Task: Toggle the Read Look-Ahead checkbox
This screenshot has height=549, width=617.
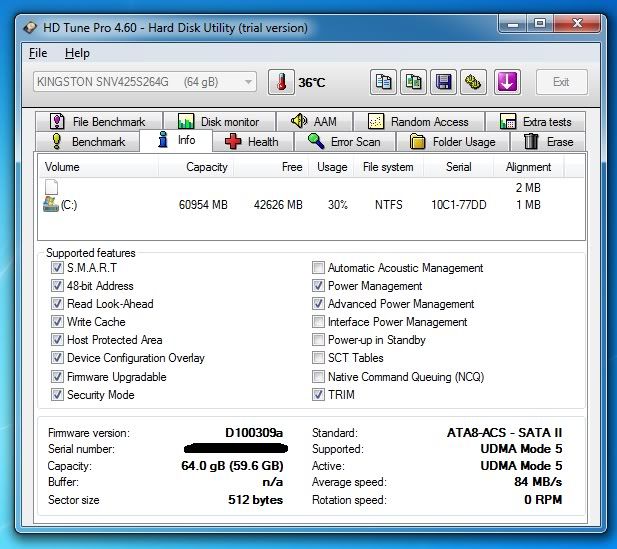Action: pyautogui.click(x=57, y=304)
